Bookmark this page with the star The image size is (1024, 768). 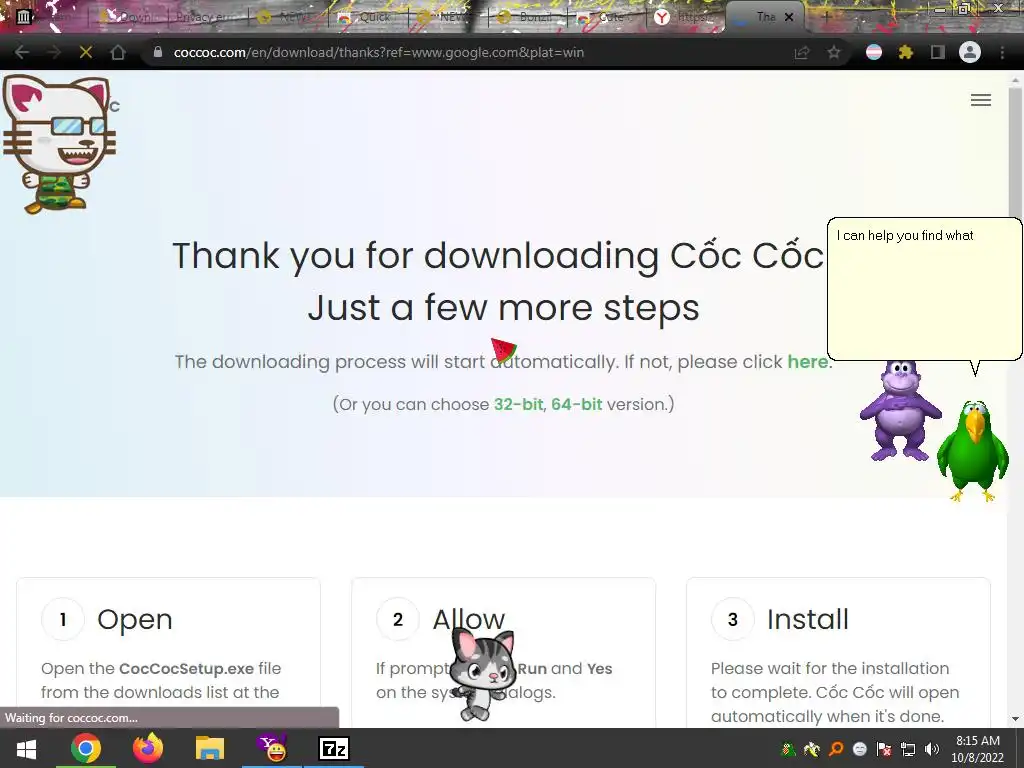pos(834,52)
